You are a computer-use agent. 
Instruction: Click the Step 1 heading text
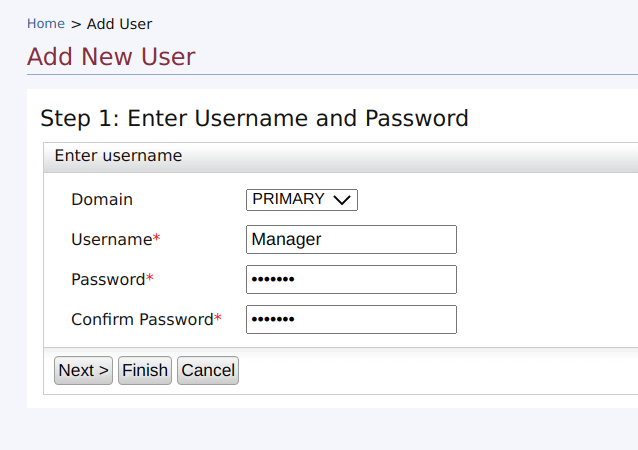pyautogui.click(x=254, y=118)
